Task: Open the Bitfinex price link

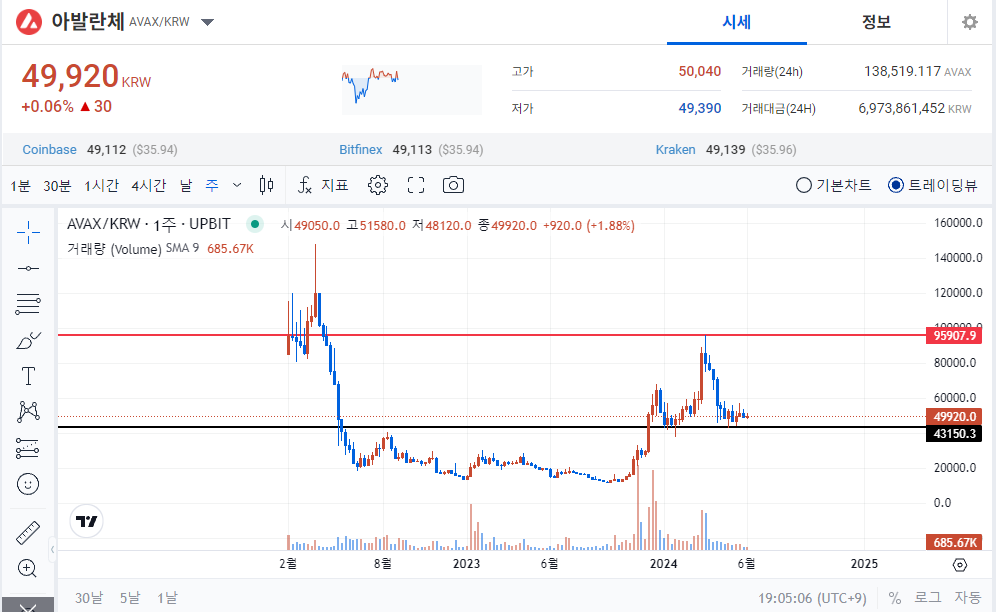Action: [x=361, y=149]
